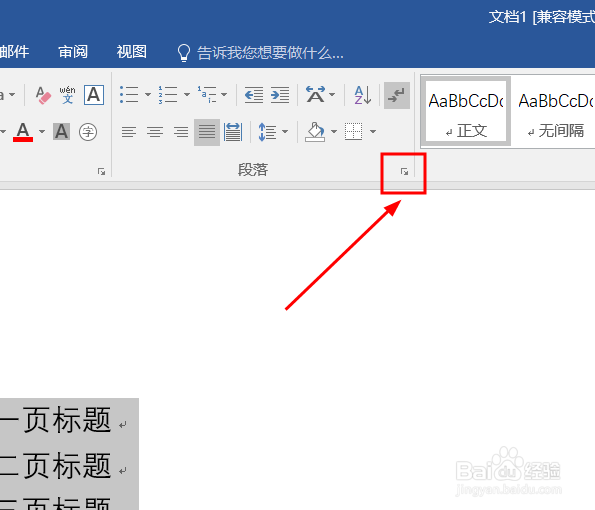
Task: Align text to the left
Action: tap(129, 132)
